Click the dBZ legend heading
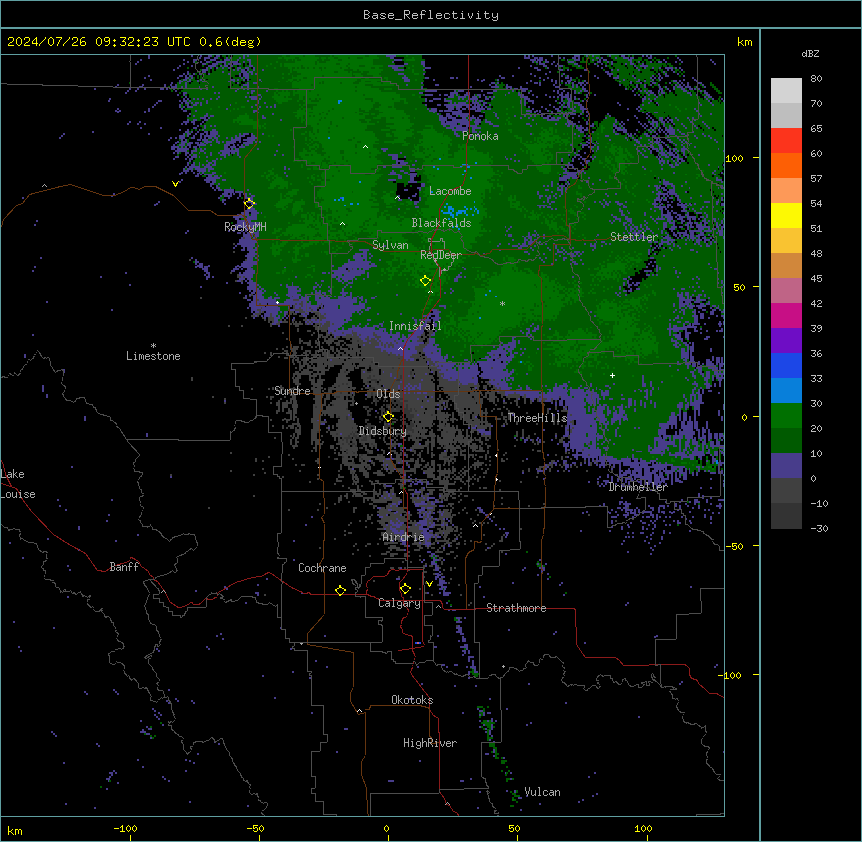Viewport: 862px width, 842px height. tap(810, 53)
